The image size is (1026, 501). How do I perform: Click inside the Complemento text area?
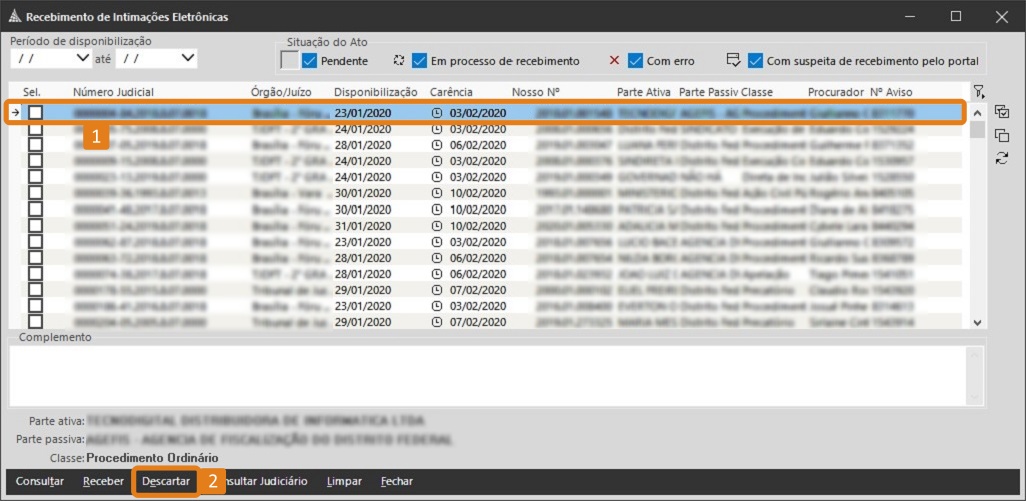[490, 375]
